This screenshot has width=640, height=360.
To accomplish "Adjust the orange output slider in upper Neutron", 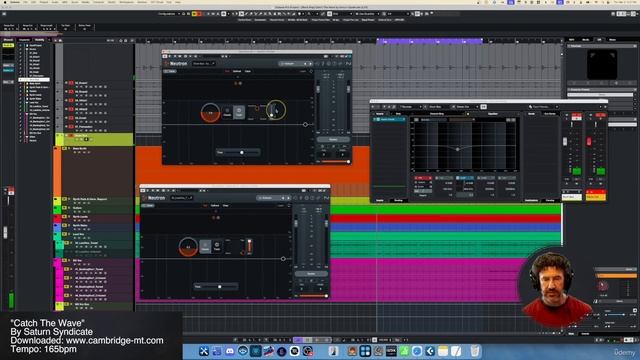I will 336,162.
